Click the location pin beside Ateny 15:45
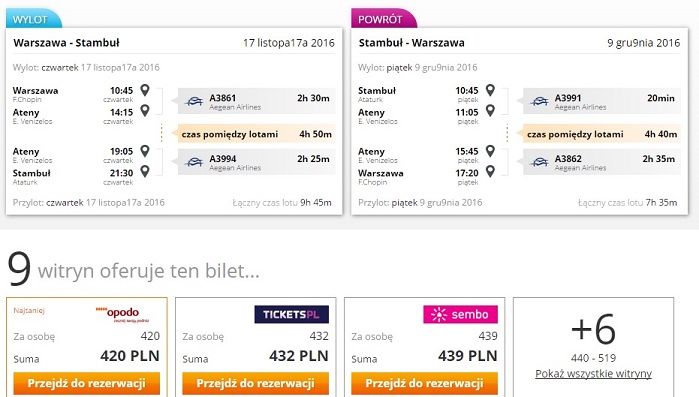Image resolution: width=699 pixels, height=397 pixels. click(490, 151)
